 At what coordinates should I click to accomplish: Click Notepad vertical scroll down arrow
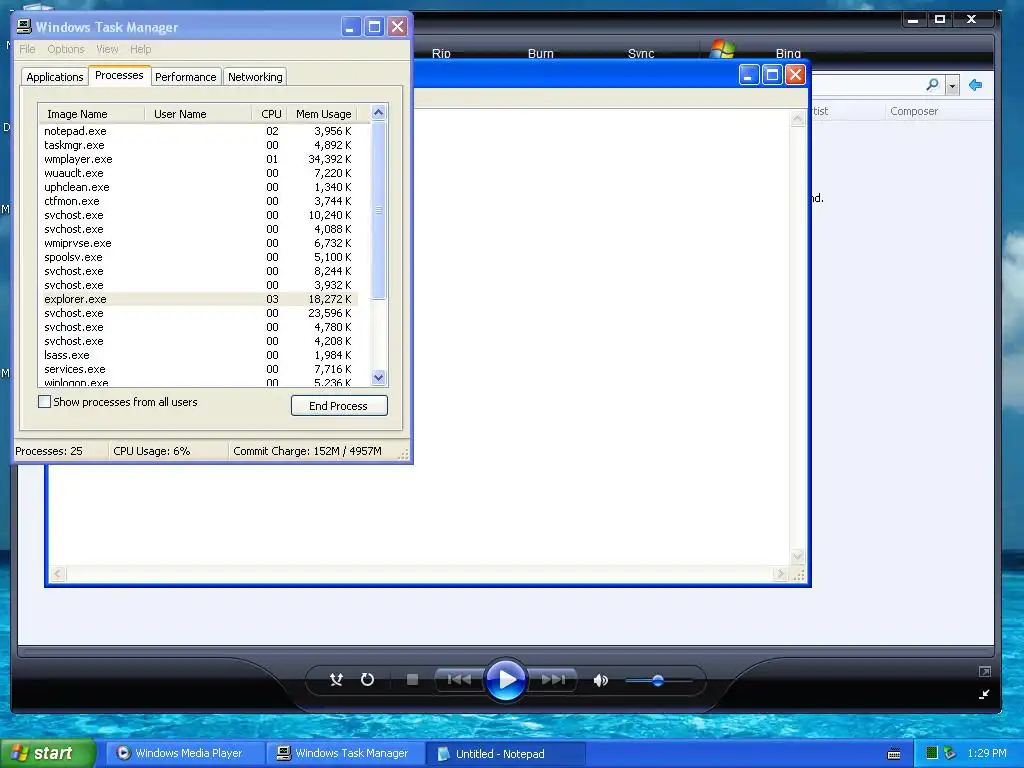pyautogui.click(x=797, y=557)
